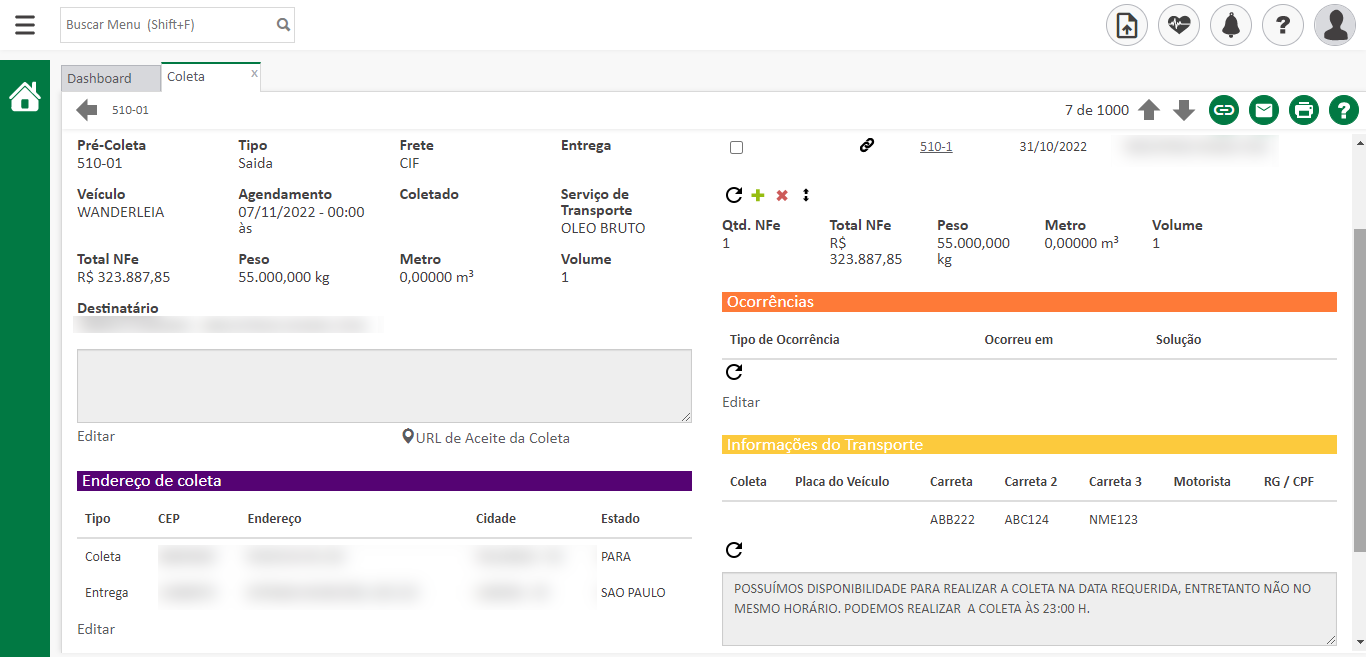The width and height of the screenshot is (1366, 657).
Task: Close the Coleta tab
Action: [x=254, y=73]
